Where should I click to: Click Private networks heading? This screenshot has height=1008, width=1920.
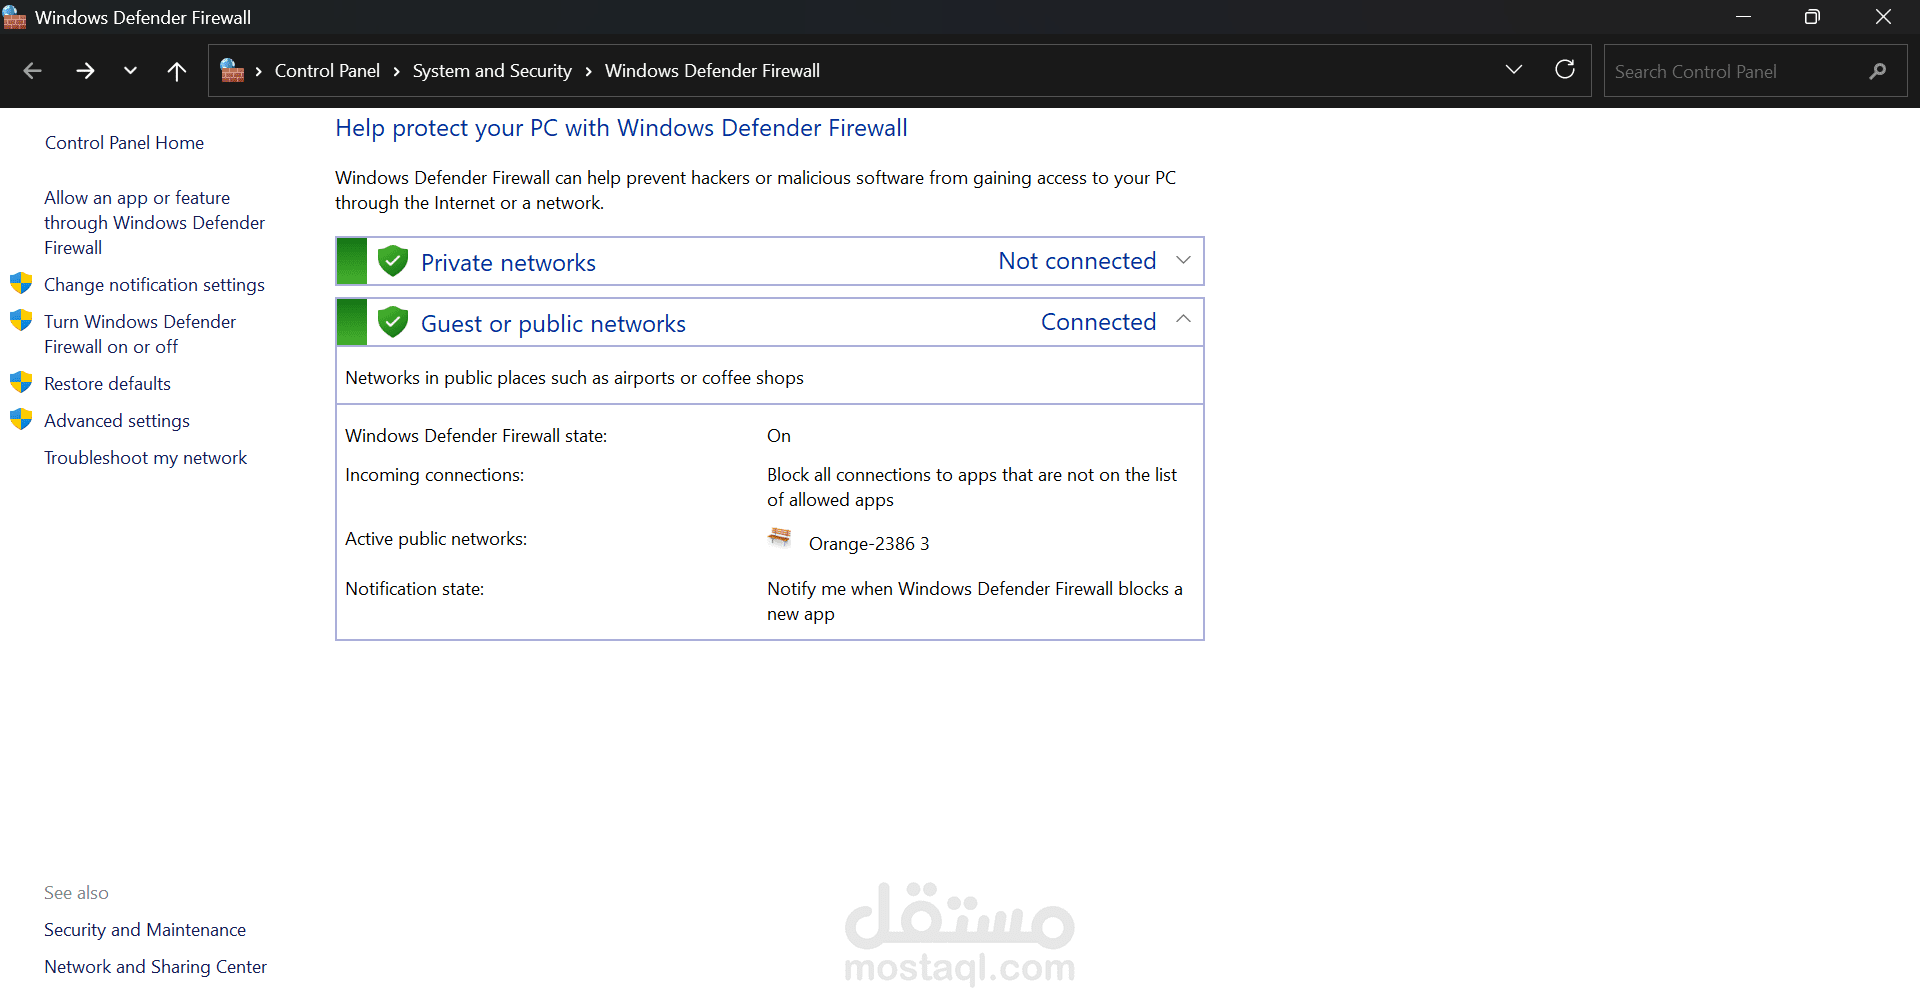[x=508, y=263]
